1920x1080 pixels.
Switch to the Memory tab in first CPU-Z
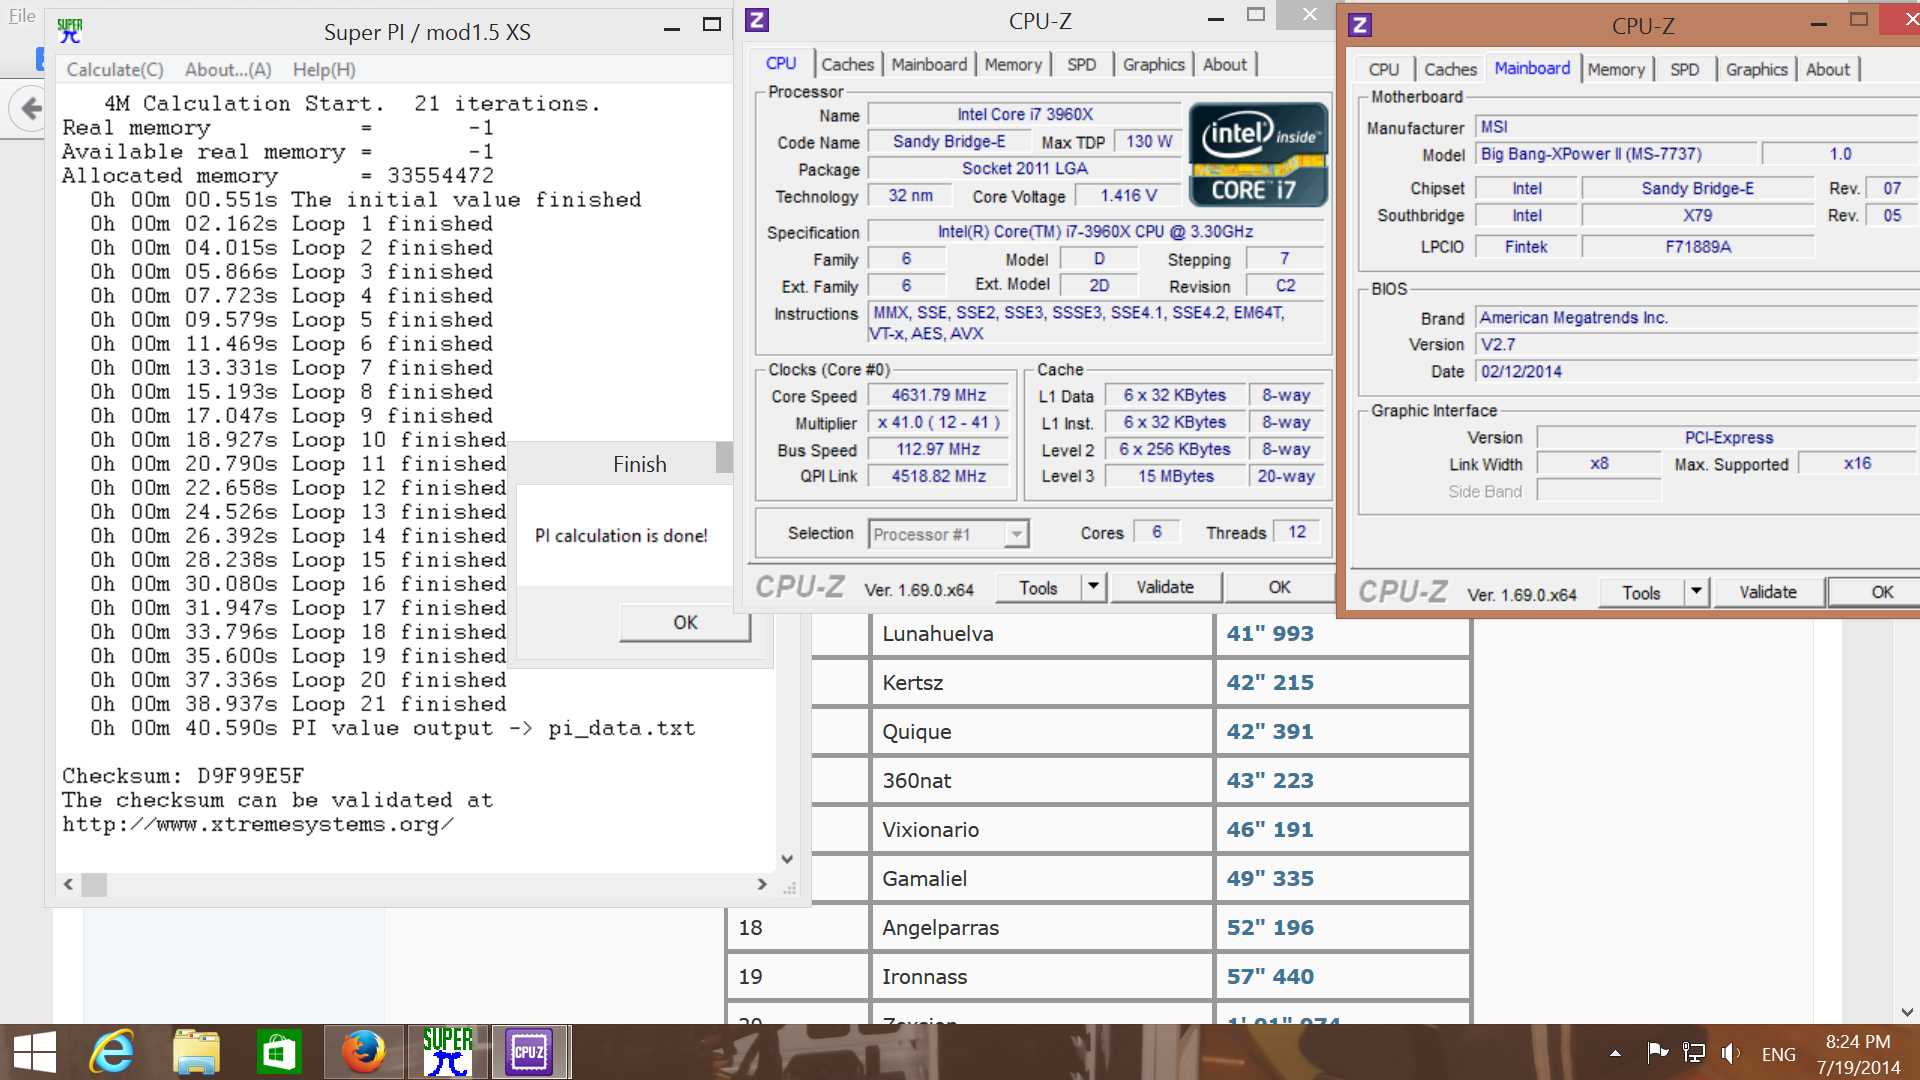[1012, 64]
